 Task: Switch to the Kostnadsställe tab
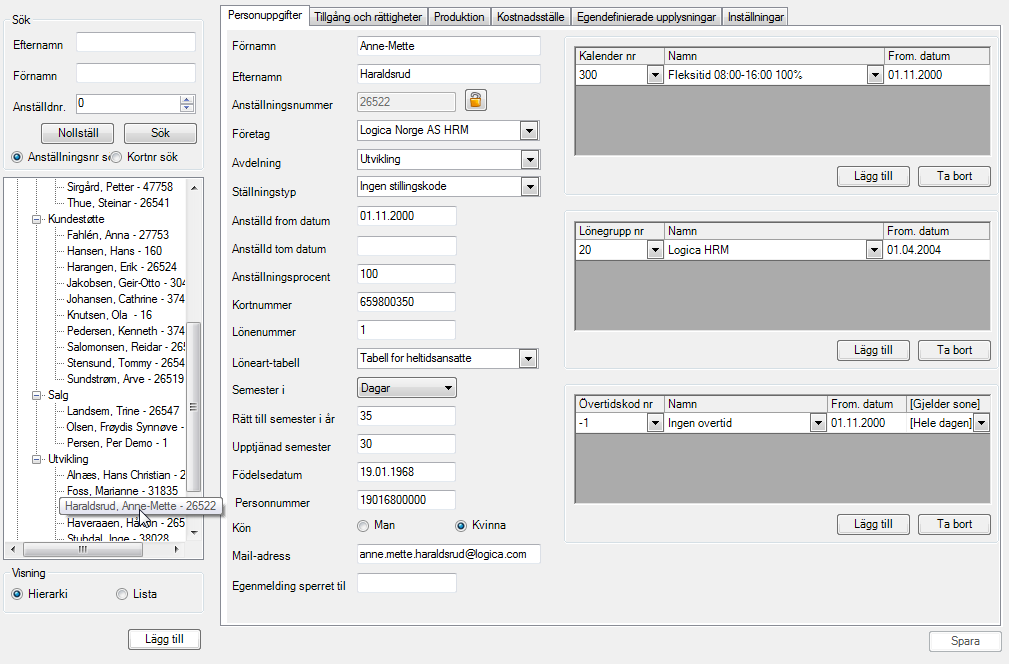click(x=530, y=17)
